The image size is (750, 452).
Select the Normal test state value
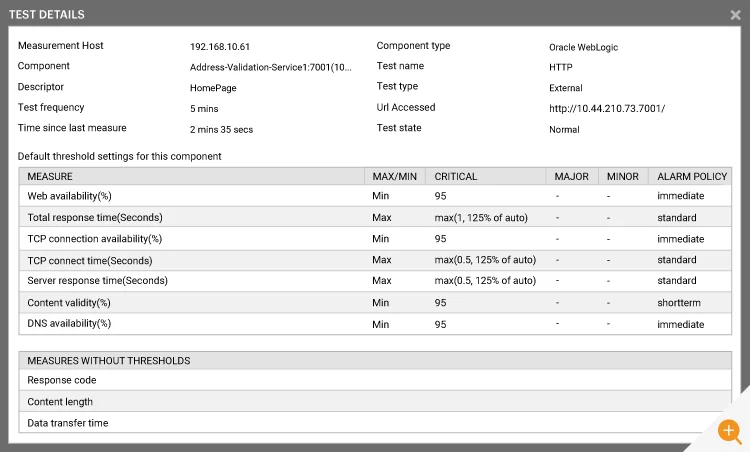(564, 130)
